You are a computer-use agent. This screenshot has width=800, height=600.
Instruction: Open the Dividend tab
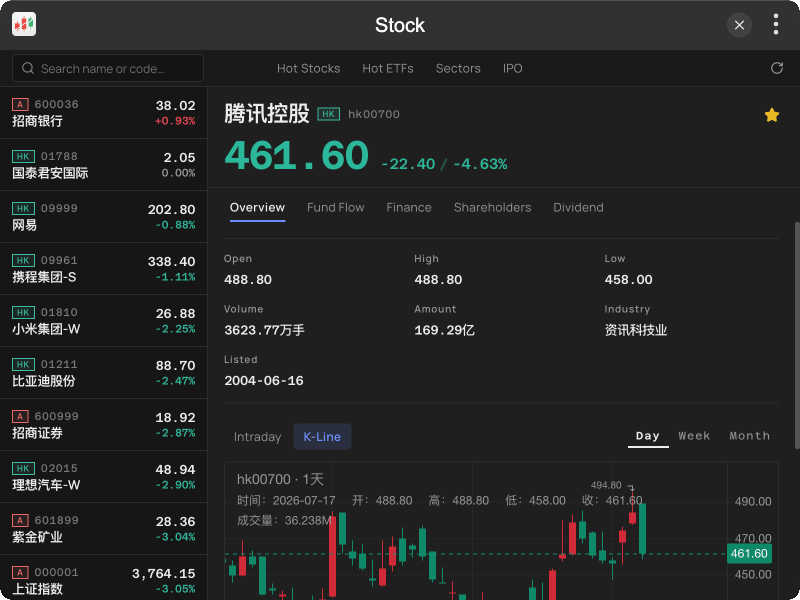578,208
